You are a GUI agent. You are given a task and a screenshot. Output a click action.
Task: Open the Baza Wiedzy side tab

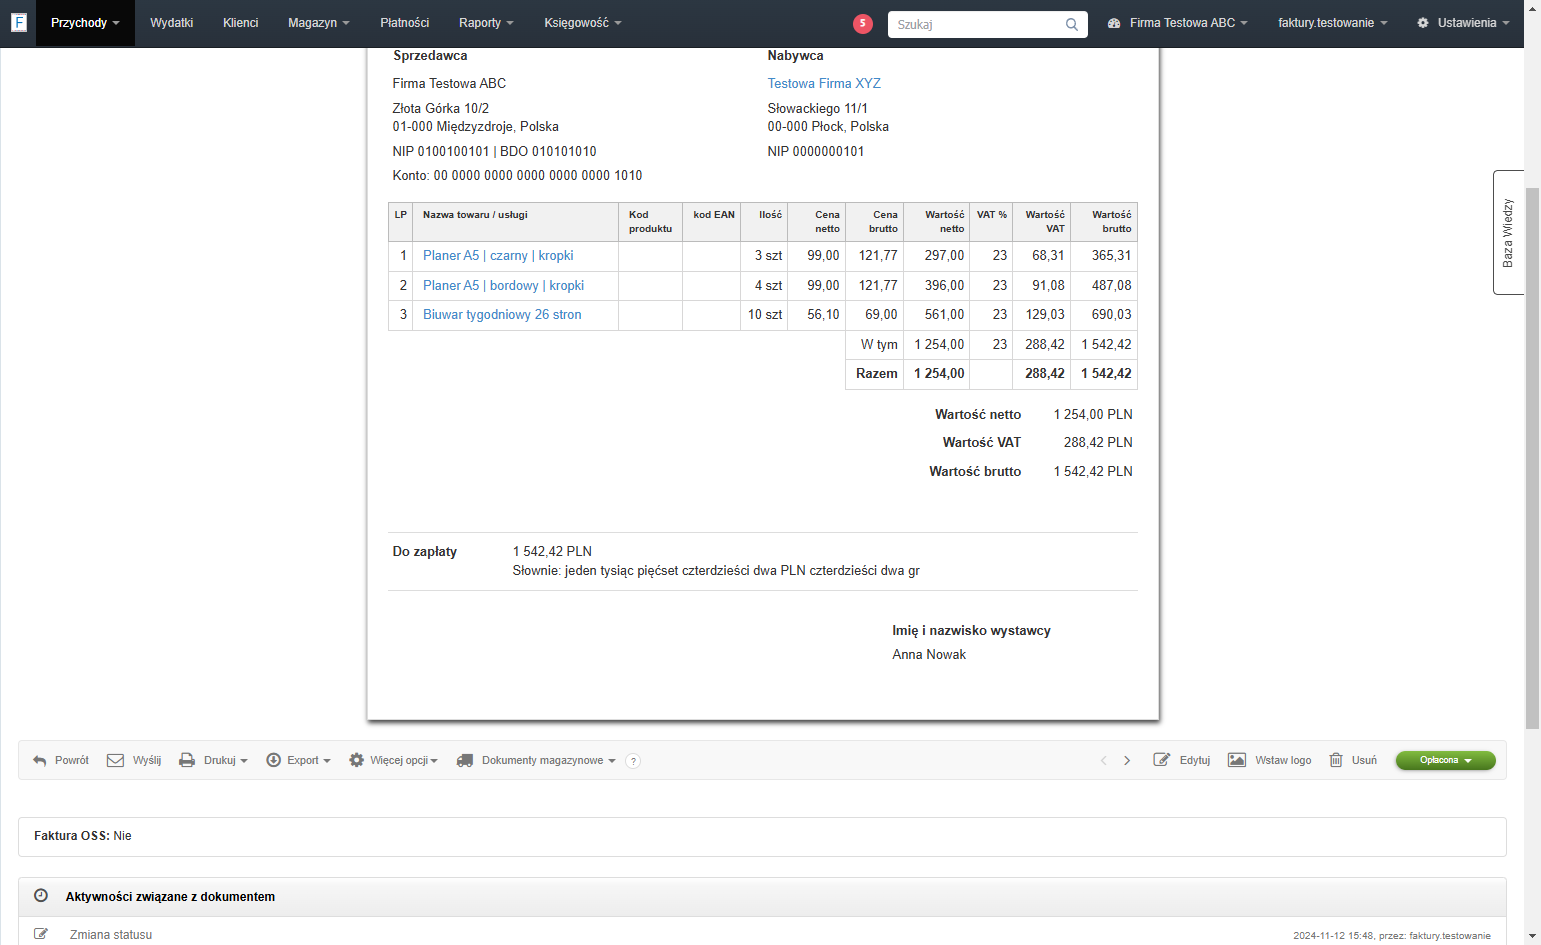pos(1508,232)
